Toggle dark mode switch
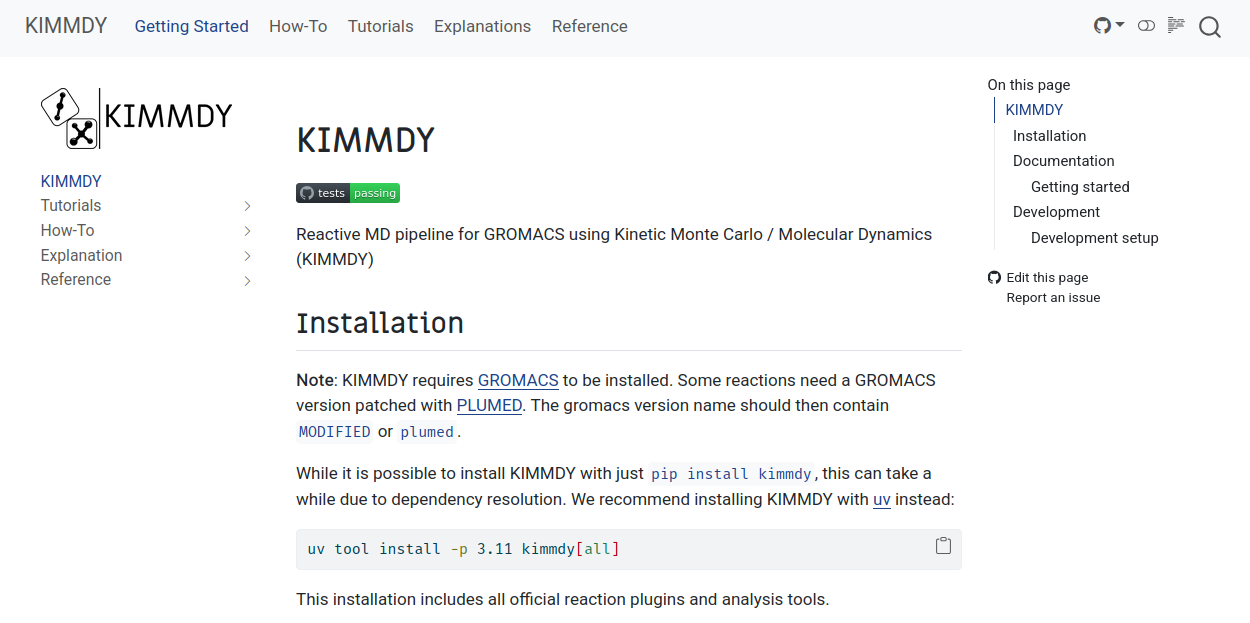Viewport: 1250px width, 623px height. point(1146,26)
